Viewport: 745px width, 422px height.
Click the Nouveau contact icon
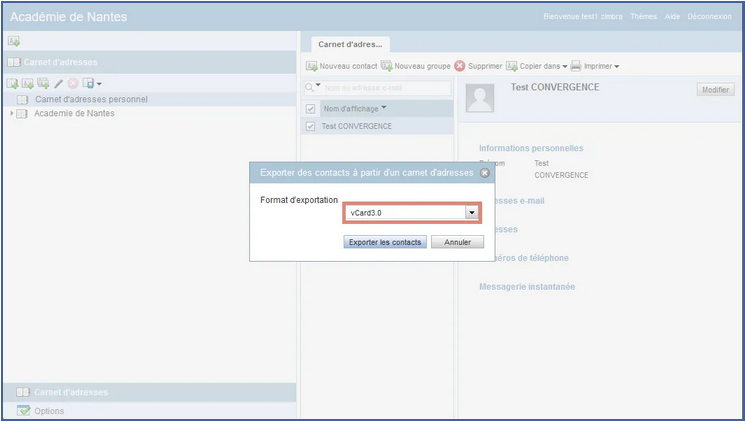coord(312,66)
